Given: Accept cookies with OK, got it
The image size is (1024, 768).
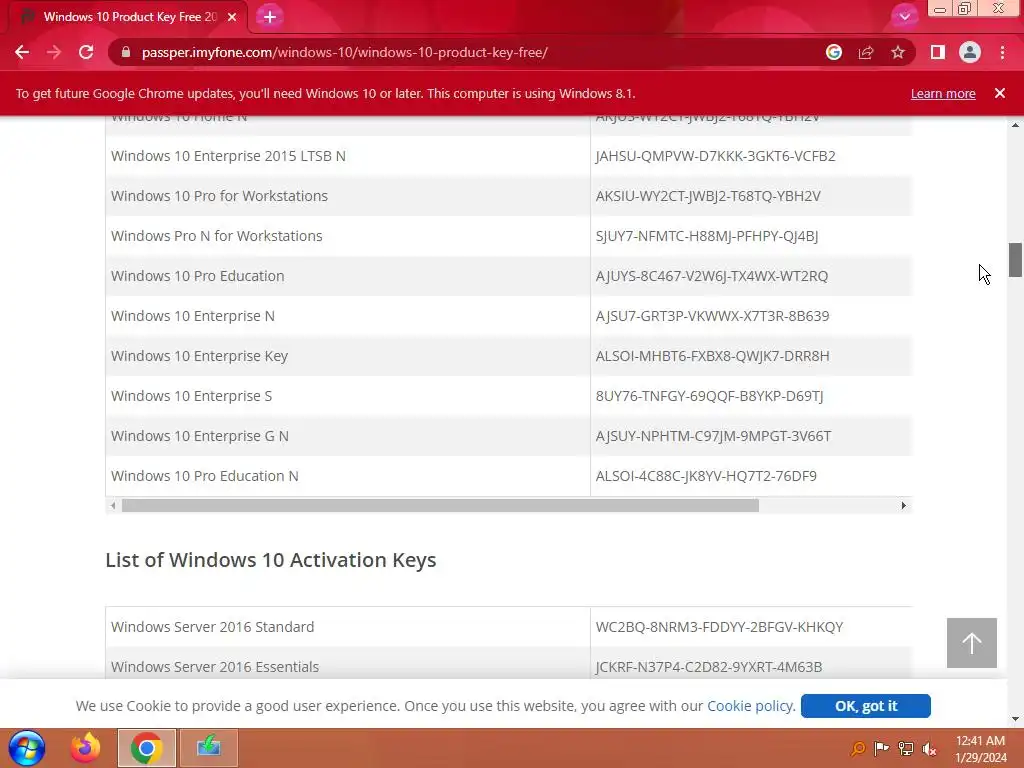Looking at the screenshot, I should click(865, 706).
